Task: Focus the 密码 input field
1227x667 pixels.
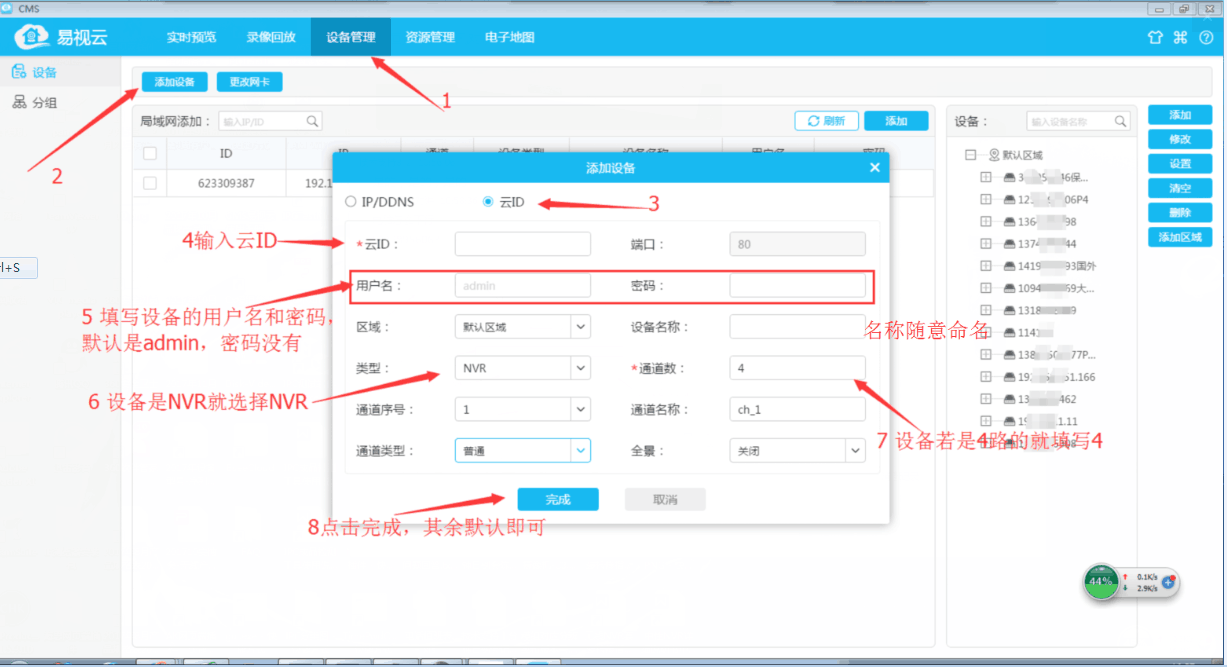Action: 798,285
